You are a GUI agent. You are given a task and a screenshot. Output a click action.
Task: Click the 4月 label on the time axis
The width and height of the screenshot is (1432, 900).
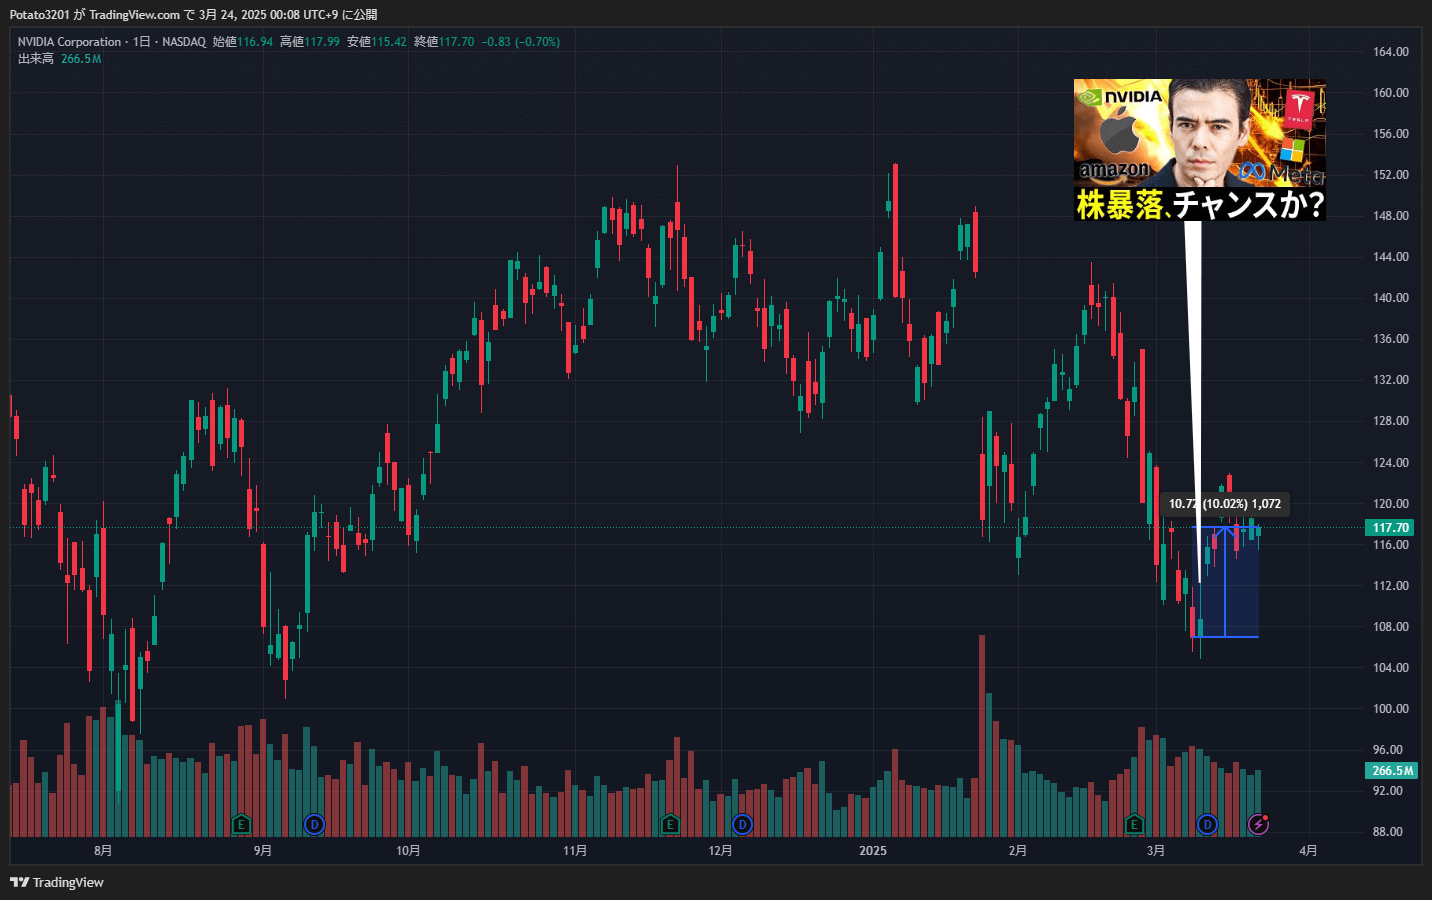1308,851
